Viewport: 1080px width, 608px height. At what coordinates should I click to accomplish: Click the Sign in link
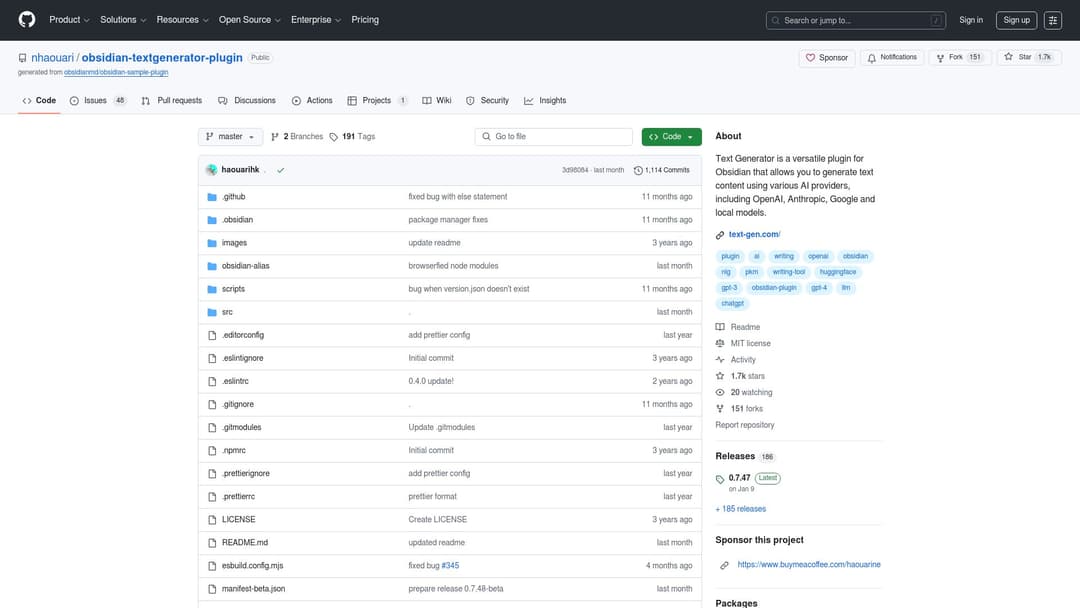[x=970, y=20]
